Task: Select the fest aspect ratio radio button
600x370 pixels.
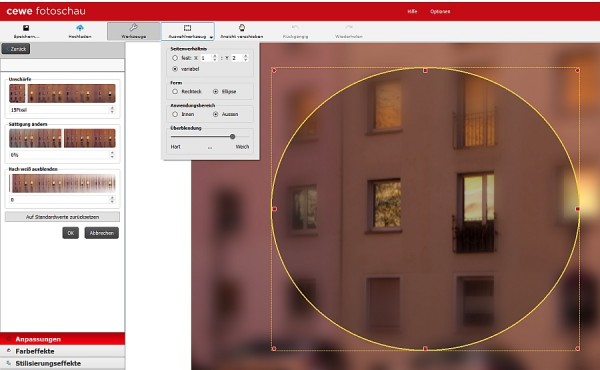Action: (x=175, y=58)
